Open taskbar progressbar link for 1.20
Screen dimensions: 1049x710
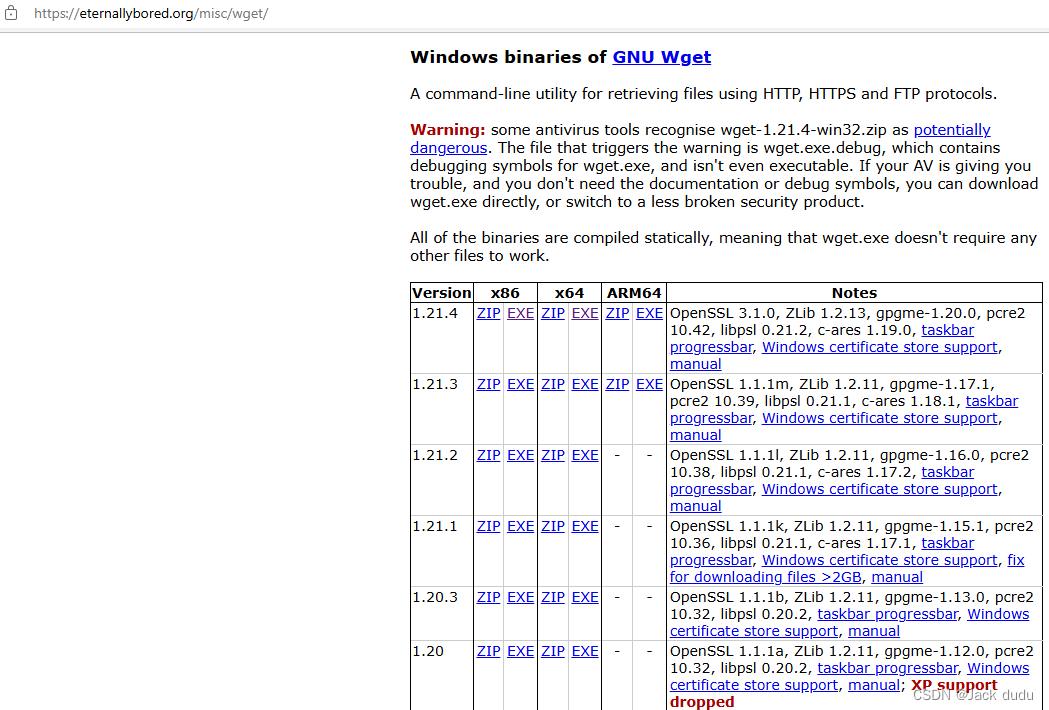888,668
